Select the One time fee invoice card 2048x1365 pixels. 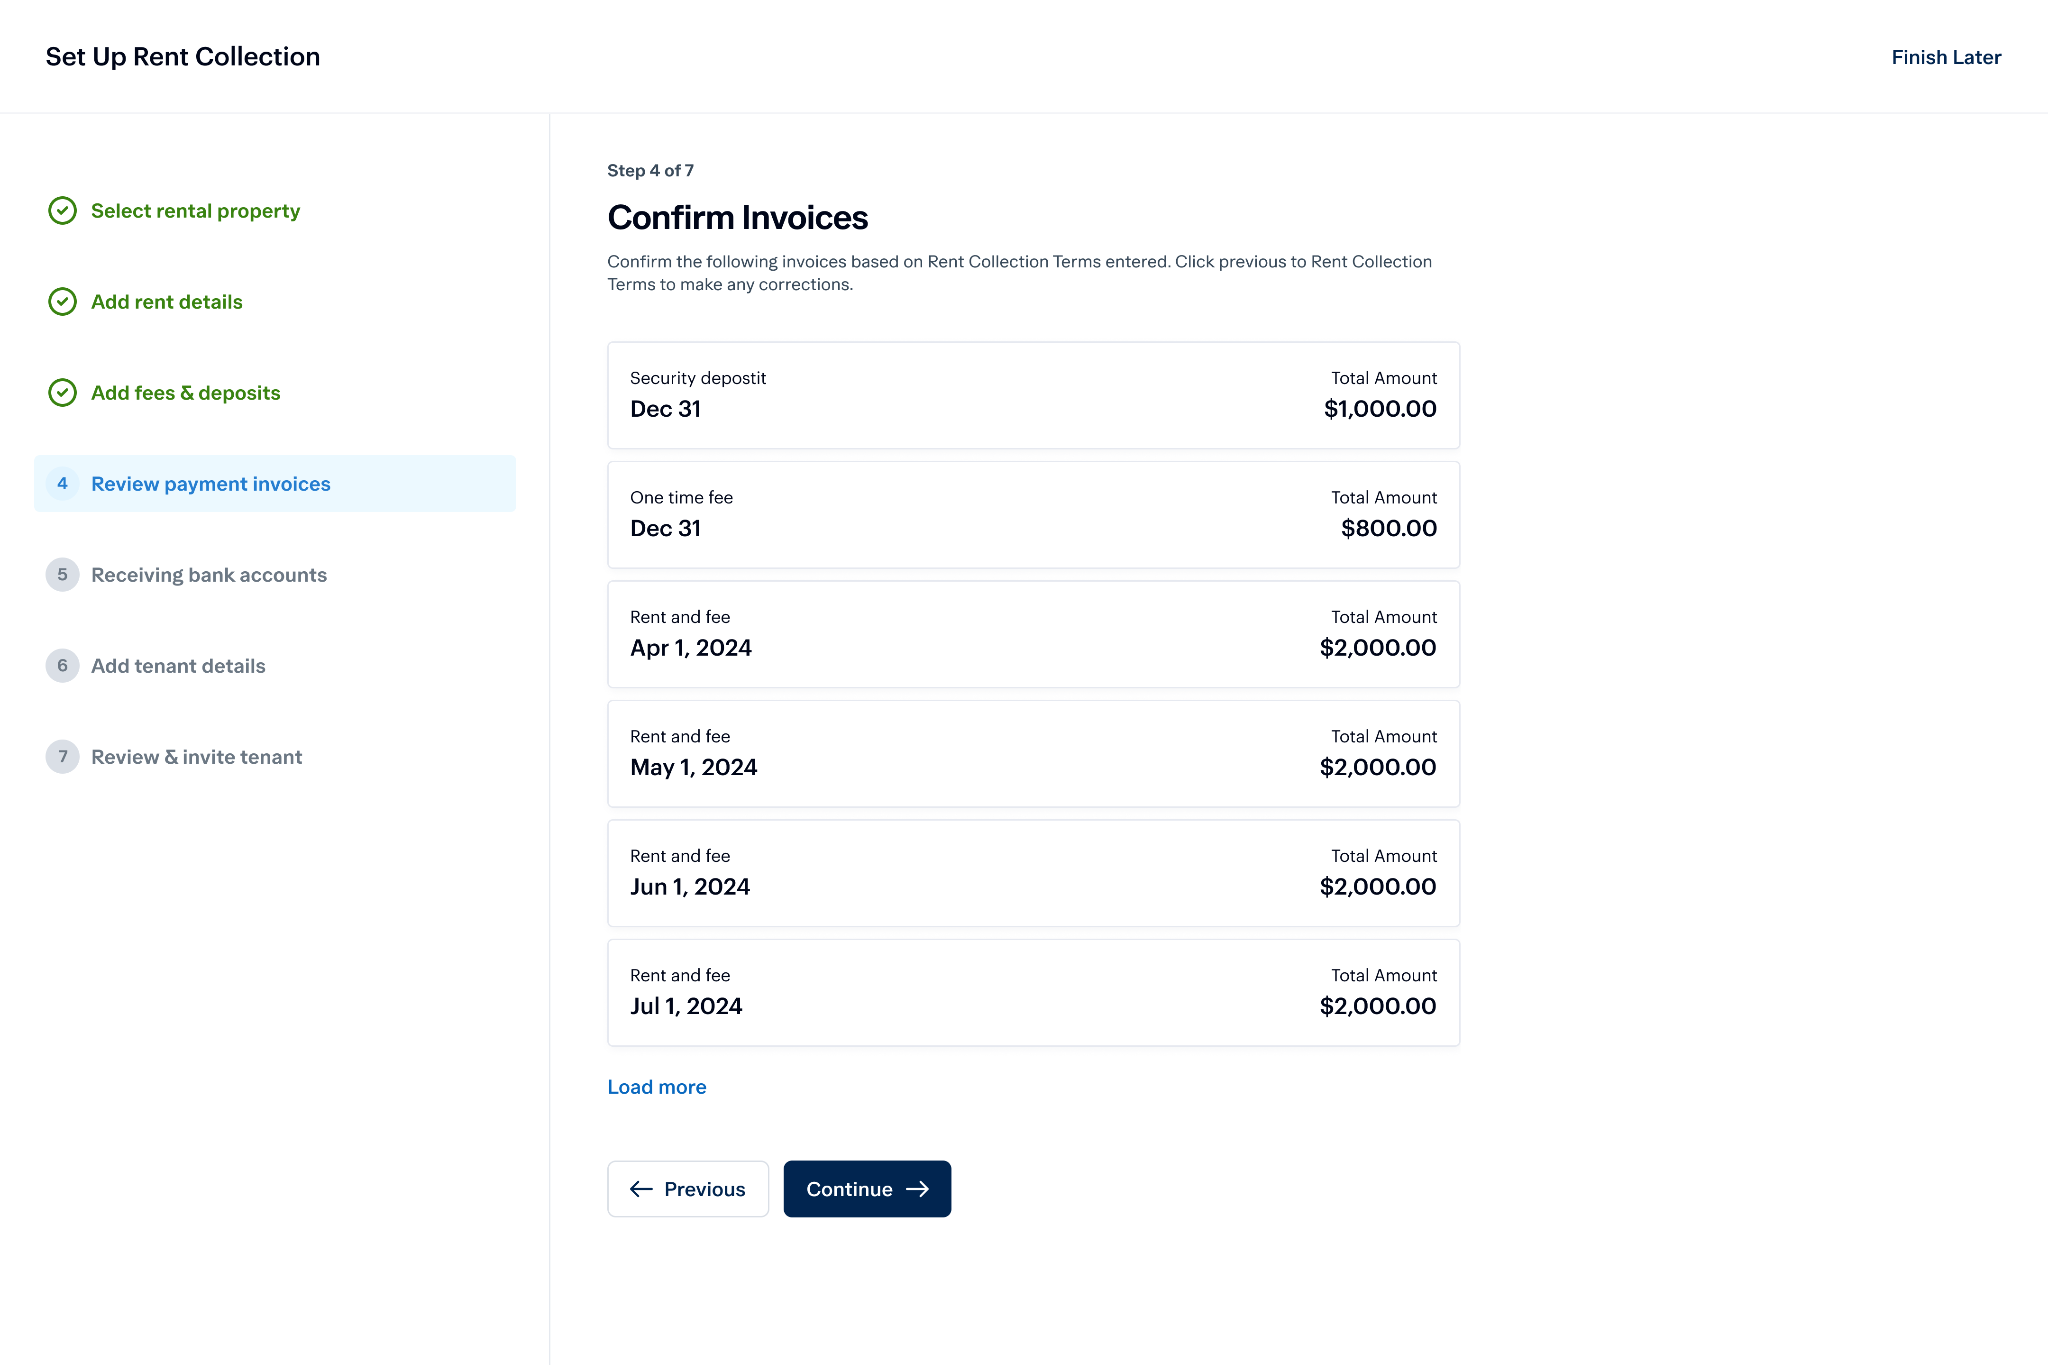(1033, 514)
